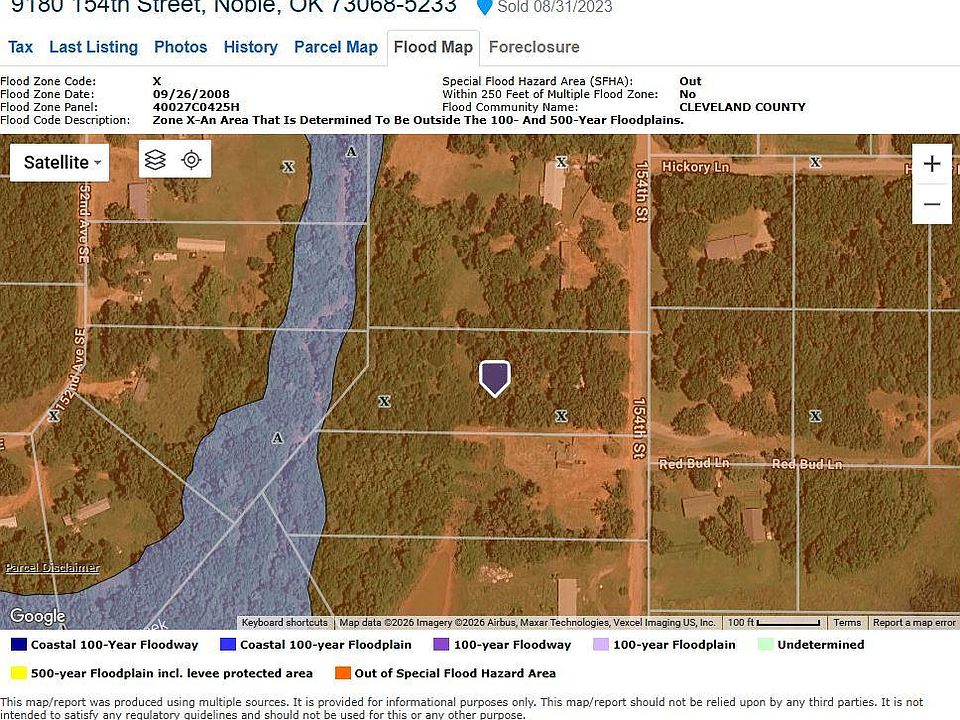Click the 100-year Floodway purple swatch
Screen dimensions: 960x720
441,645
